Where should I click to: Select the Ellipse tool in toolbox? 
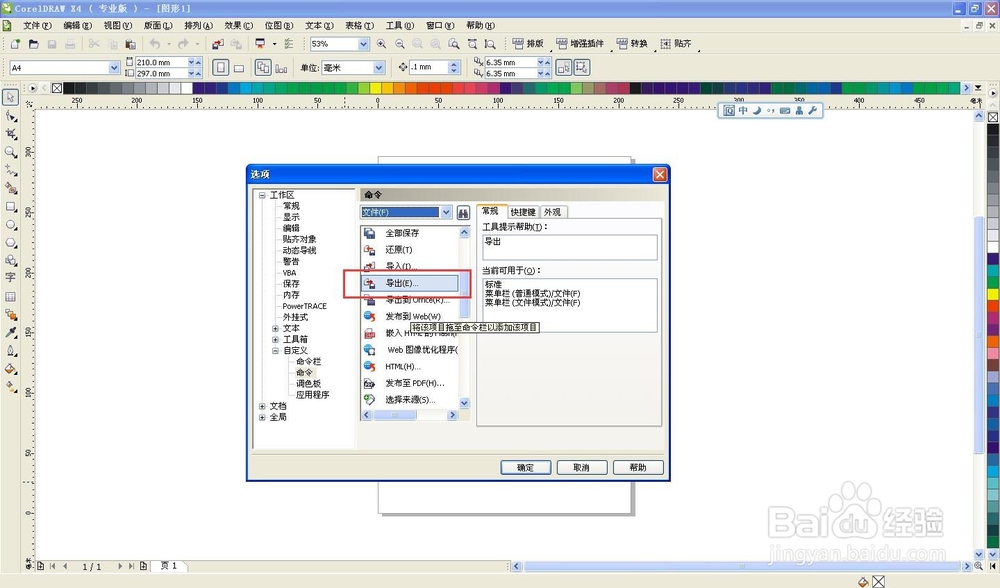coord(11,225)
